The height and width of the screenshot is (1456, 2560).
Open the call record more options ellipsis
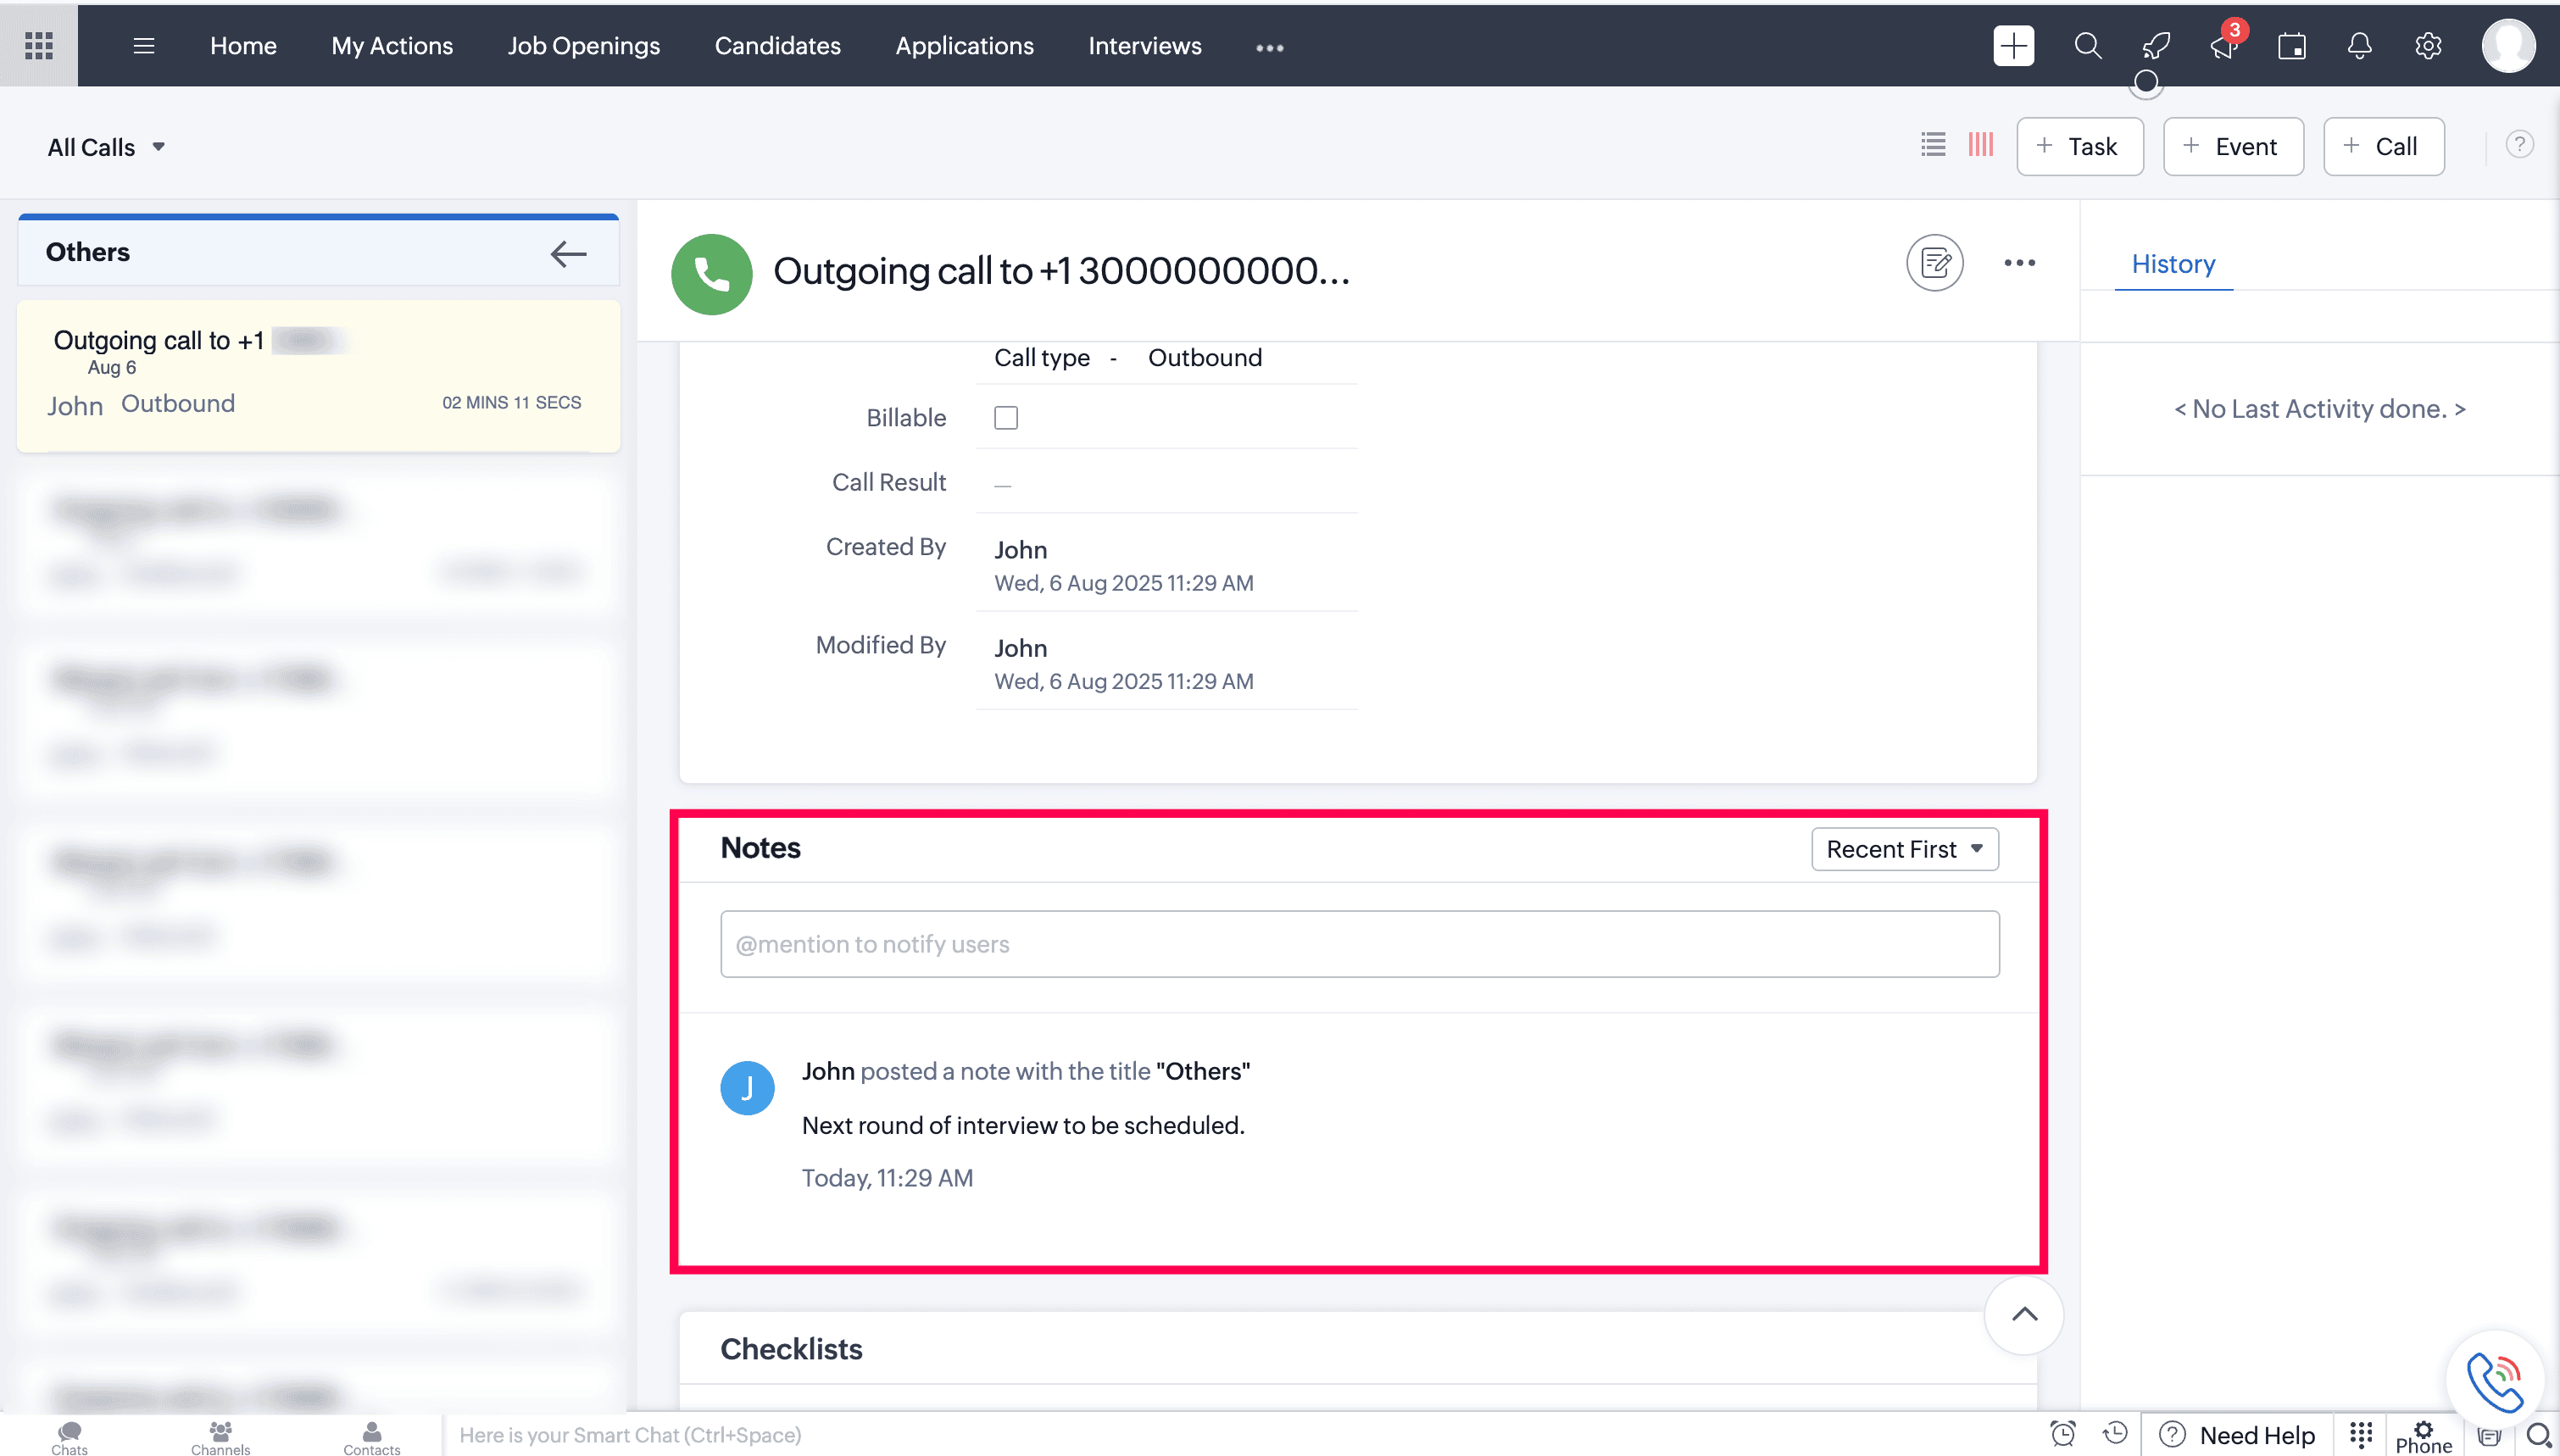coord(2019,263)
